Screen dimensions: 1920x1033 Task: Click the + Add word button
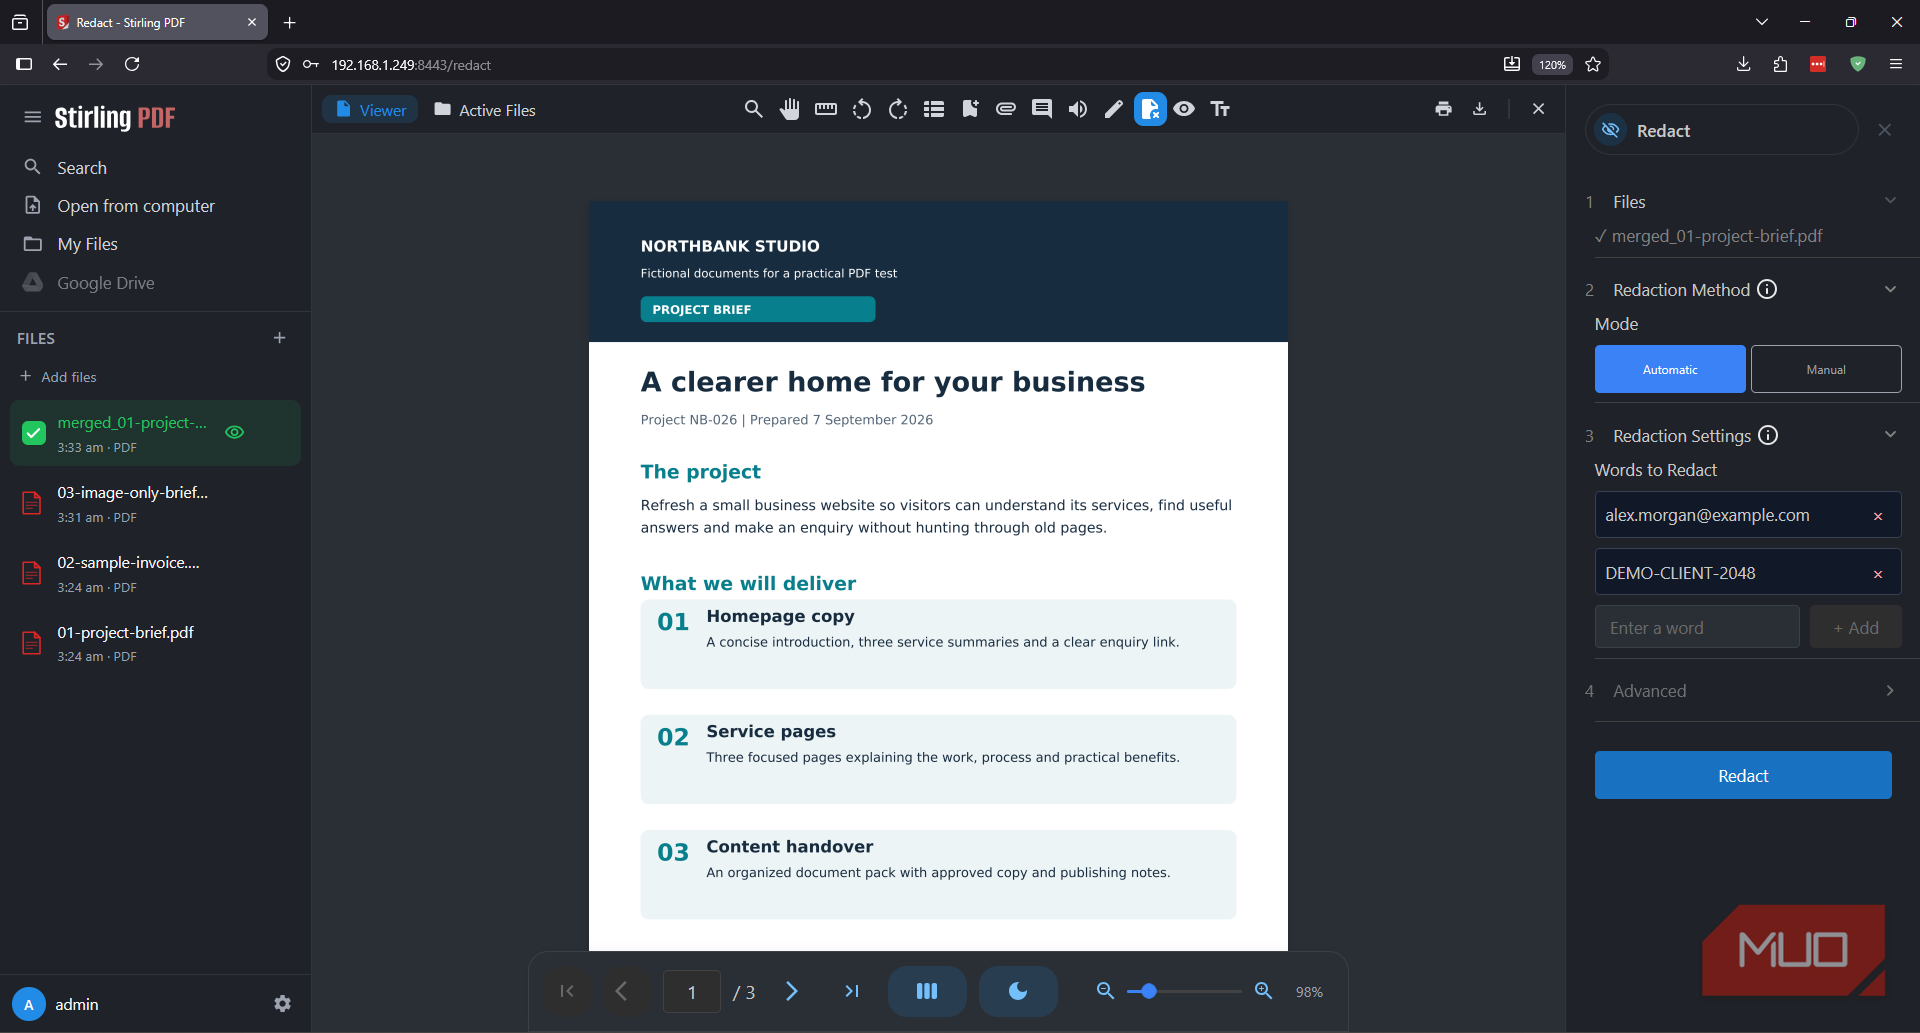click(1856, 627)
